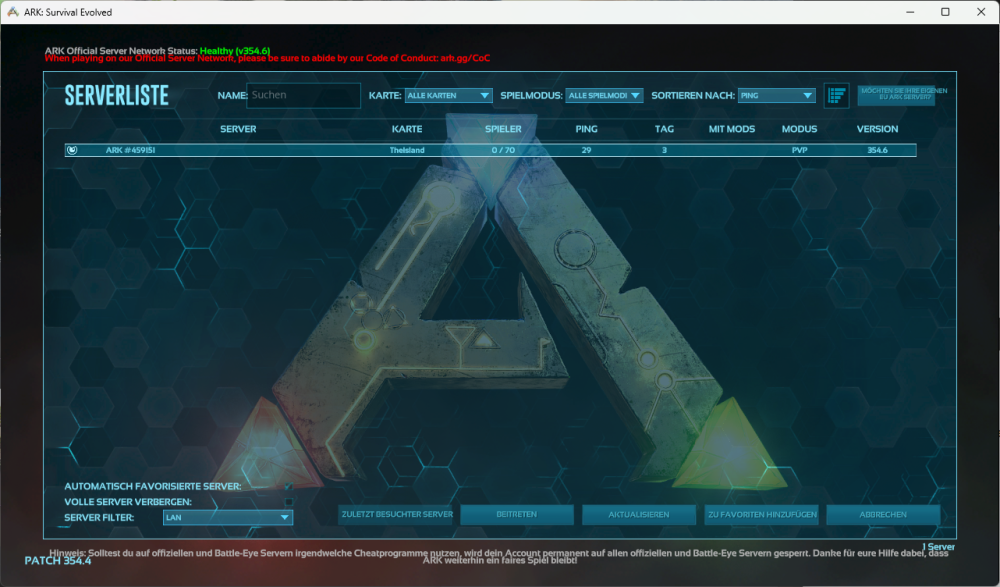Screen dimensions: 1000x587
Task: Sort by the Ping column header
Action: (586, 129)
